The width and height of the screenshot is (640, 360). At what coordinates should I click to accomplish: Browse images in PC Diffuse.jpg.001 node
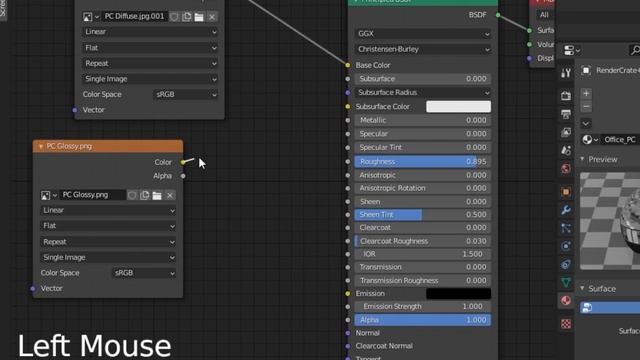[x=90, y=17]
